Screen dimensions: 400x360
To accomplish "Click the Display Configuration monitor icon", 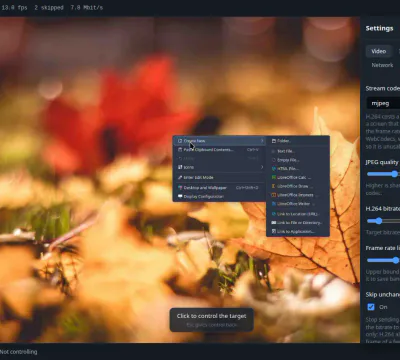I will pyautogui.click(x=180, y=196).
